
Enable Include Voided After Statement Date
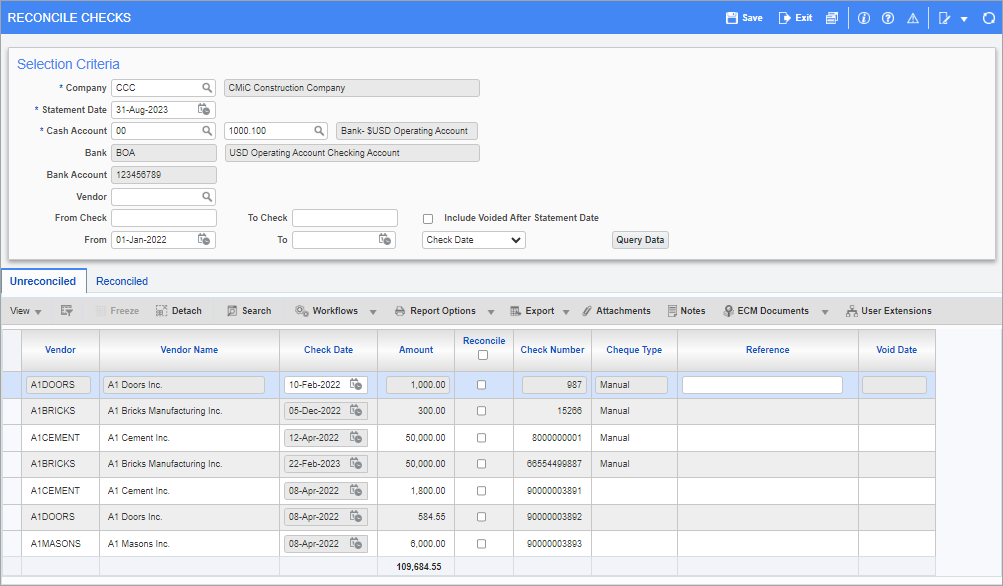(x=428, y=218)
